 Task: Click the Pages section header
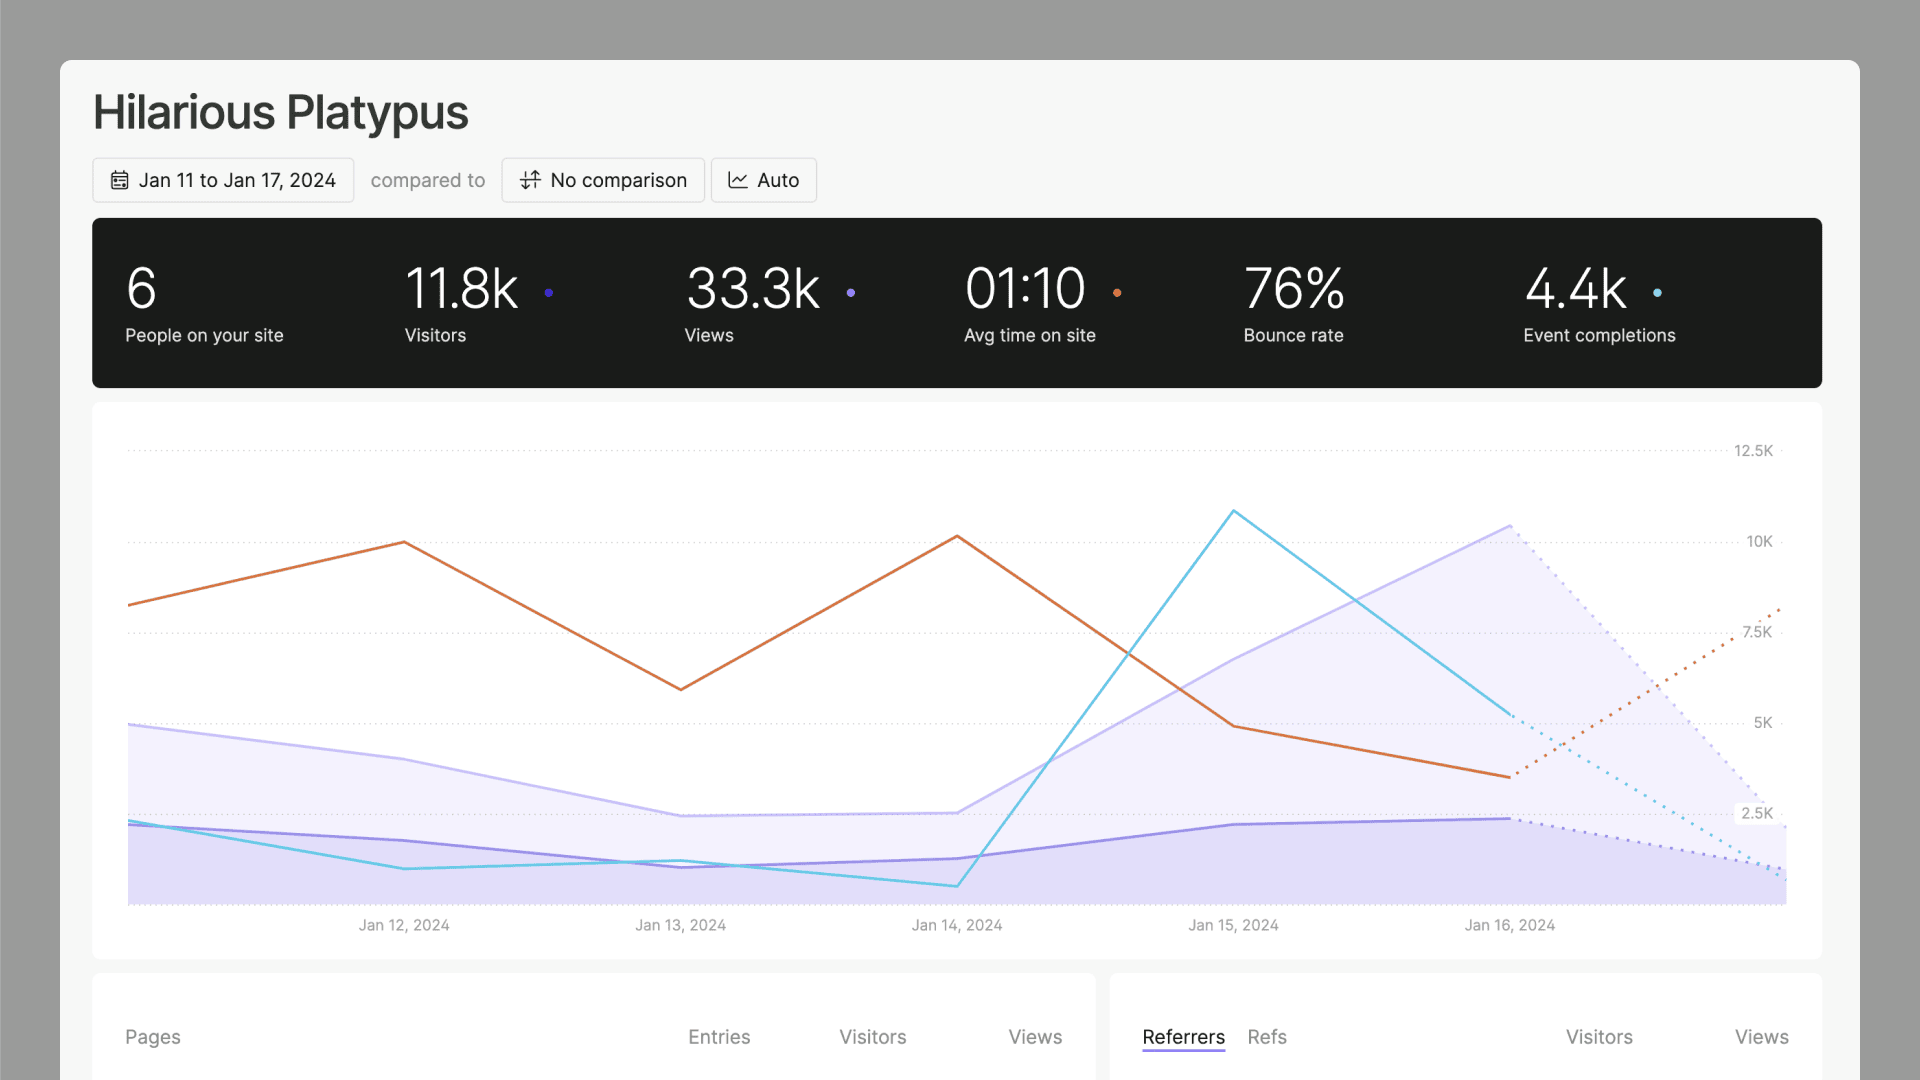152,1037
